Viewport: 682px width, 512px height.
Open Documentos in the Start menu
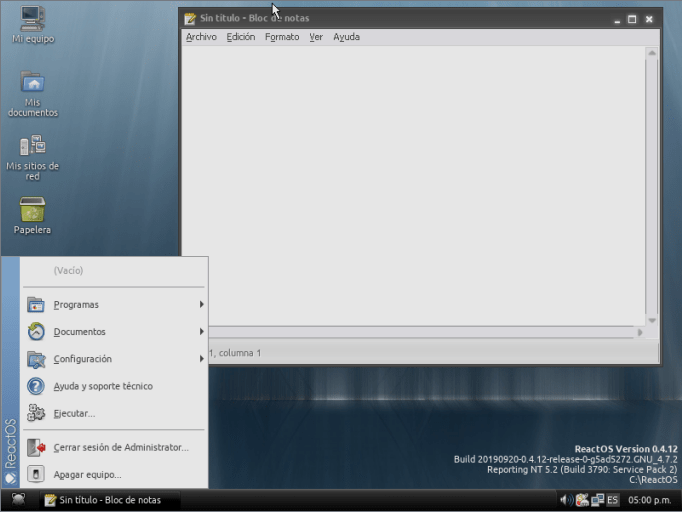click(114, 331)
